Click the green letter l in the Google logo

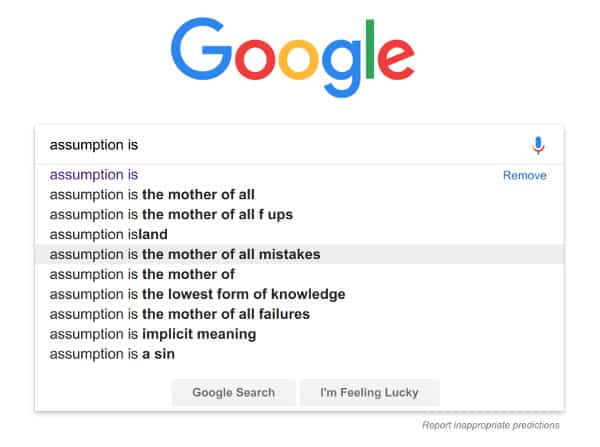point(369,50)
